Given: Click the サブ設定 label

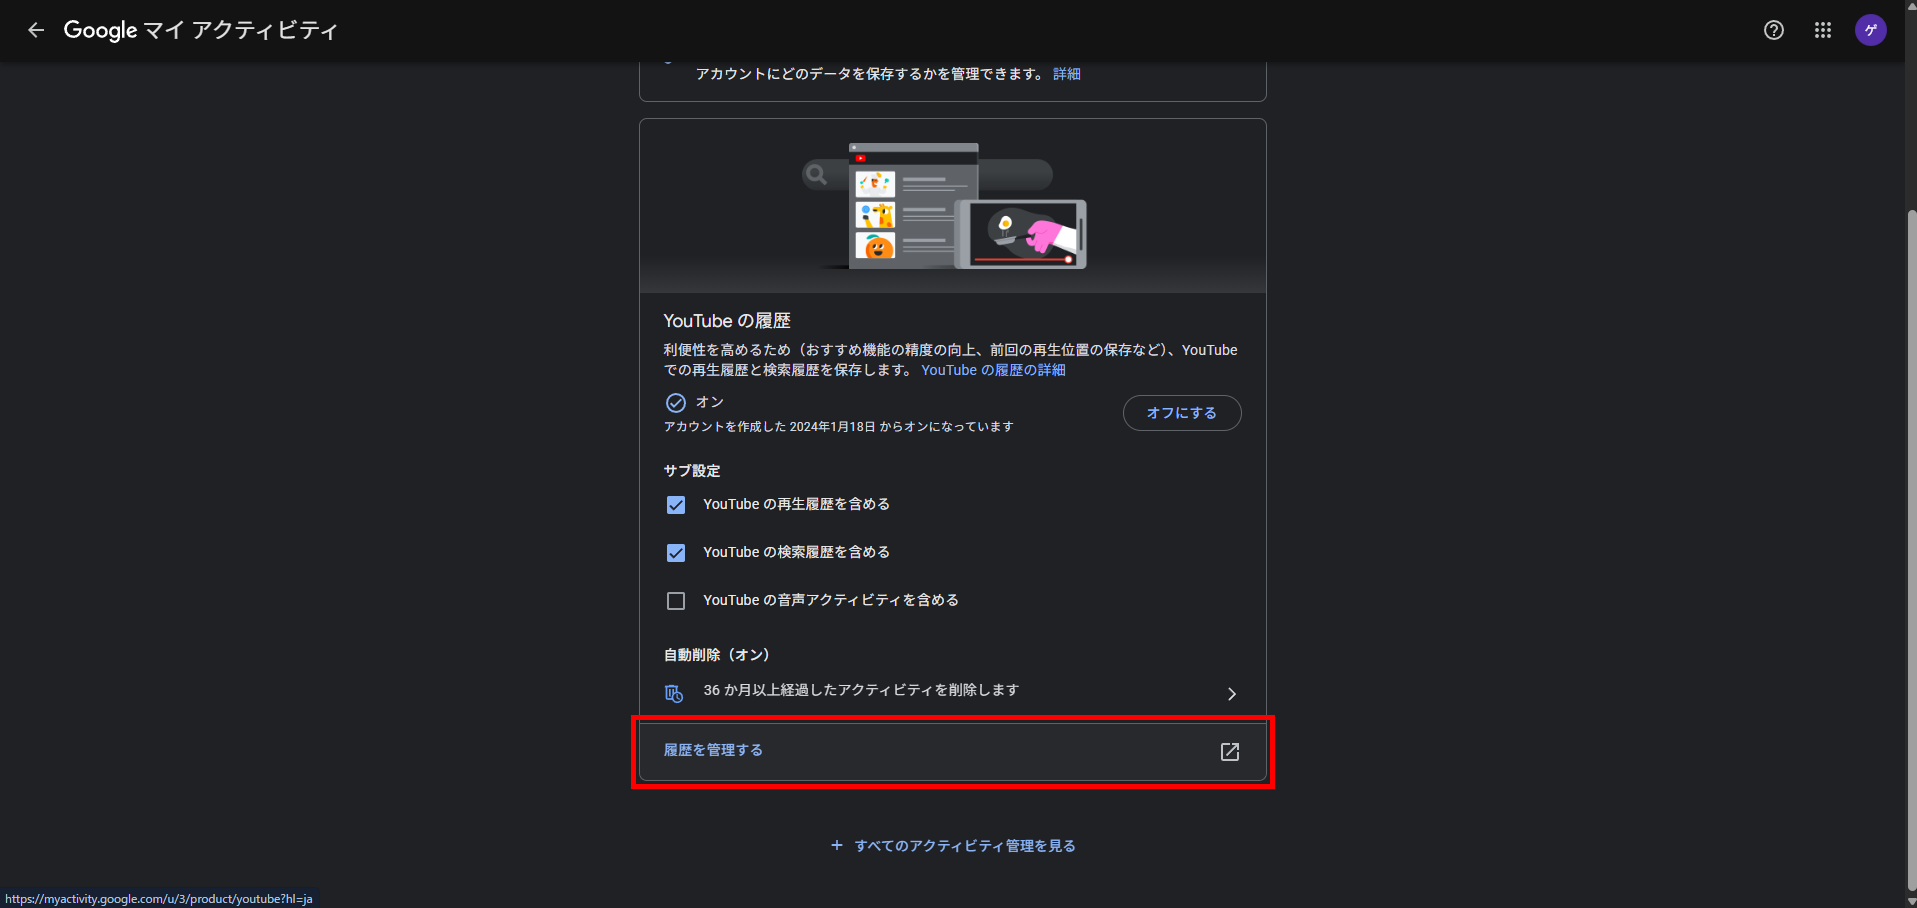Looking at the screenshot, I should tap(692, 471).
